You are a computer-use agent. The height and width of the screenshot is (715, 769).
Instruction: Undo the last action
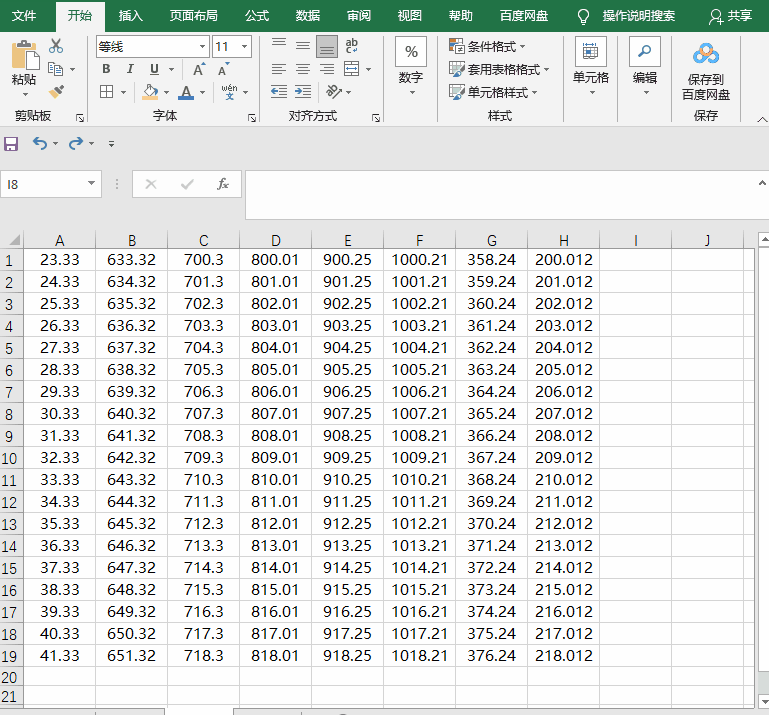[x=40, y=143]
